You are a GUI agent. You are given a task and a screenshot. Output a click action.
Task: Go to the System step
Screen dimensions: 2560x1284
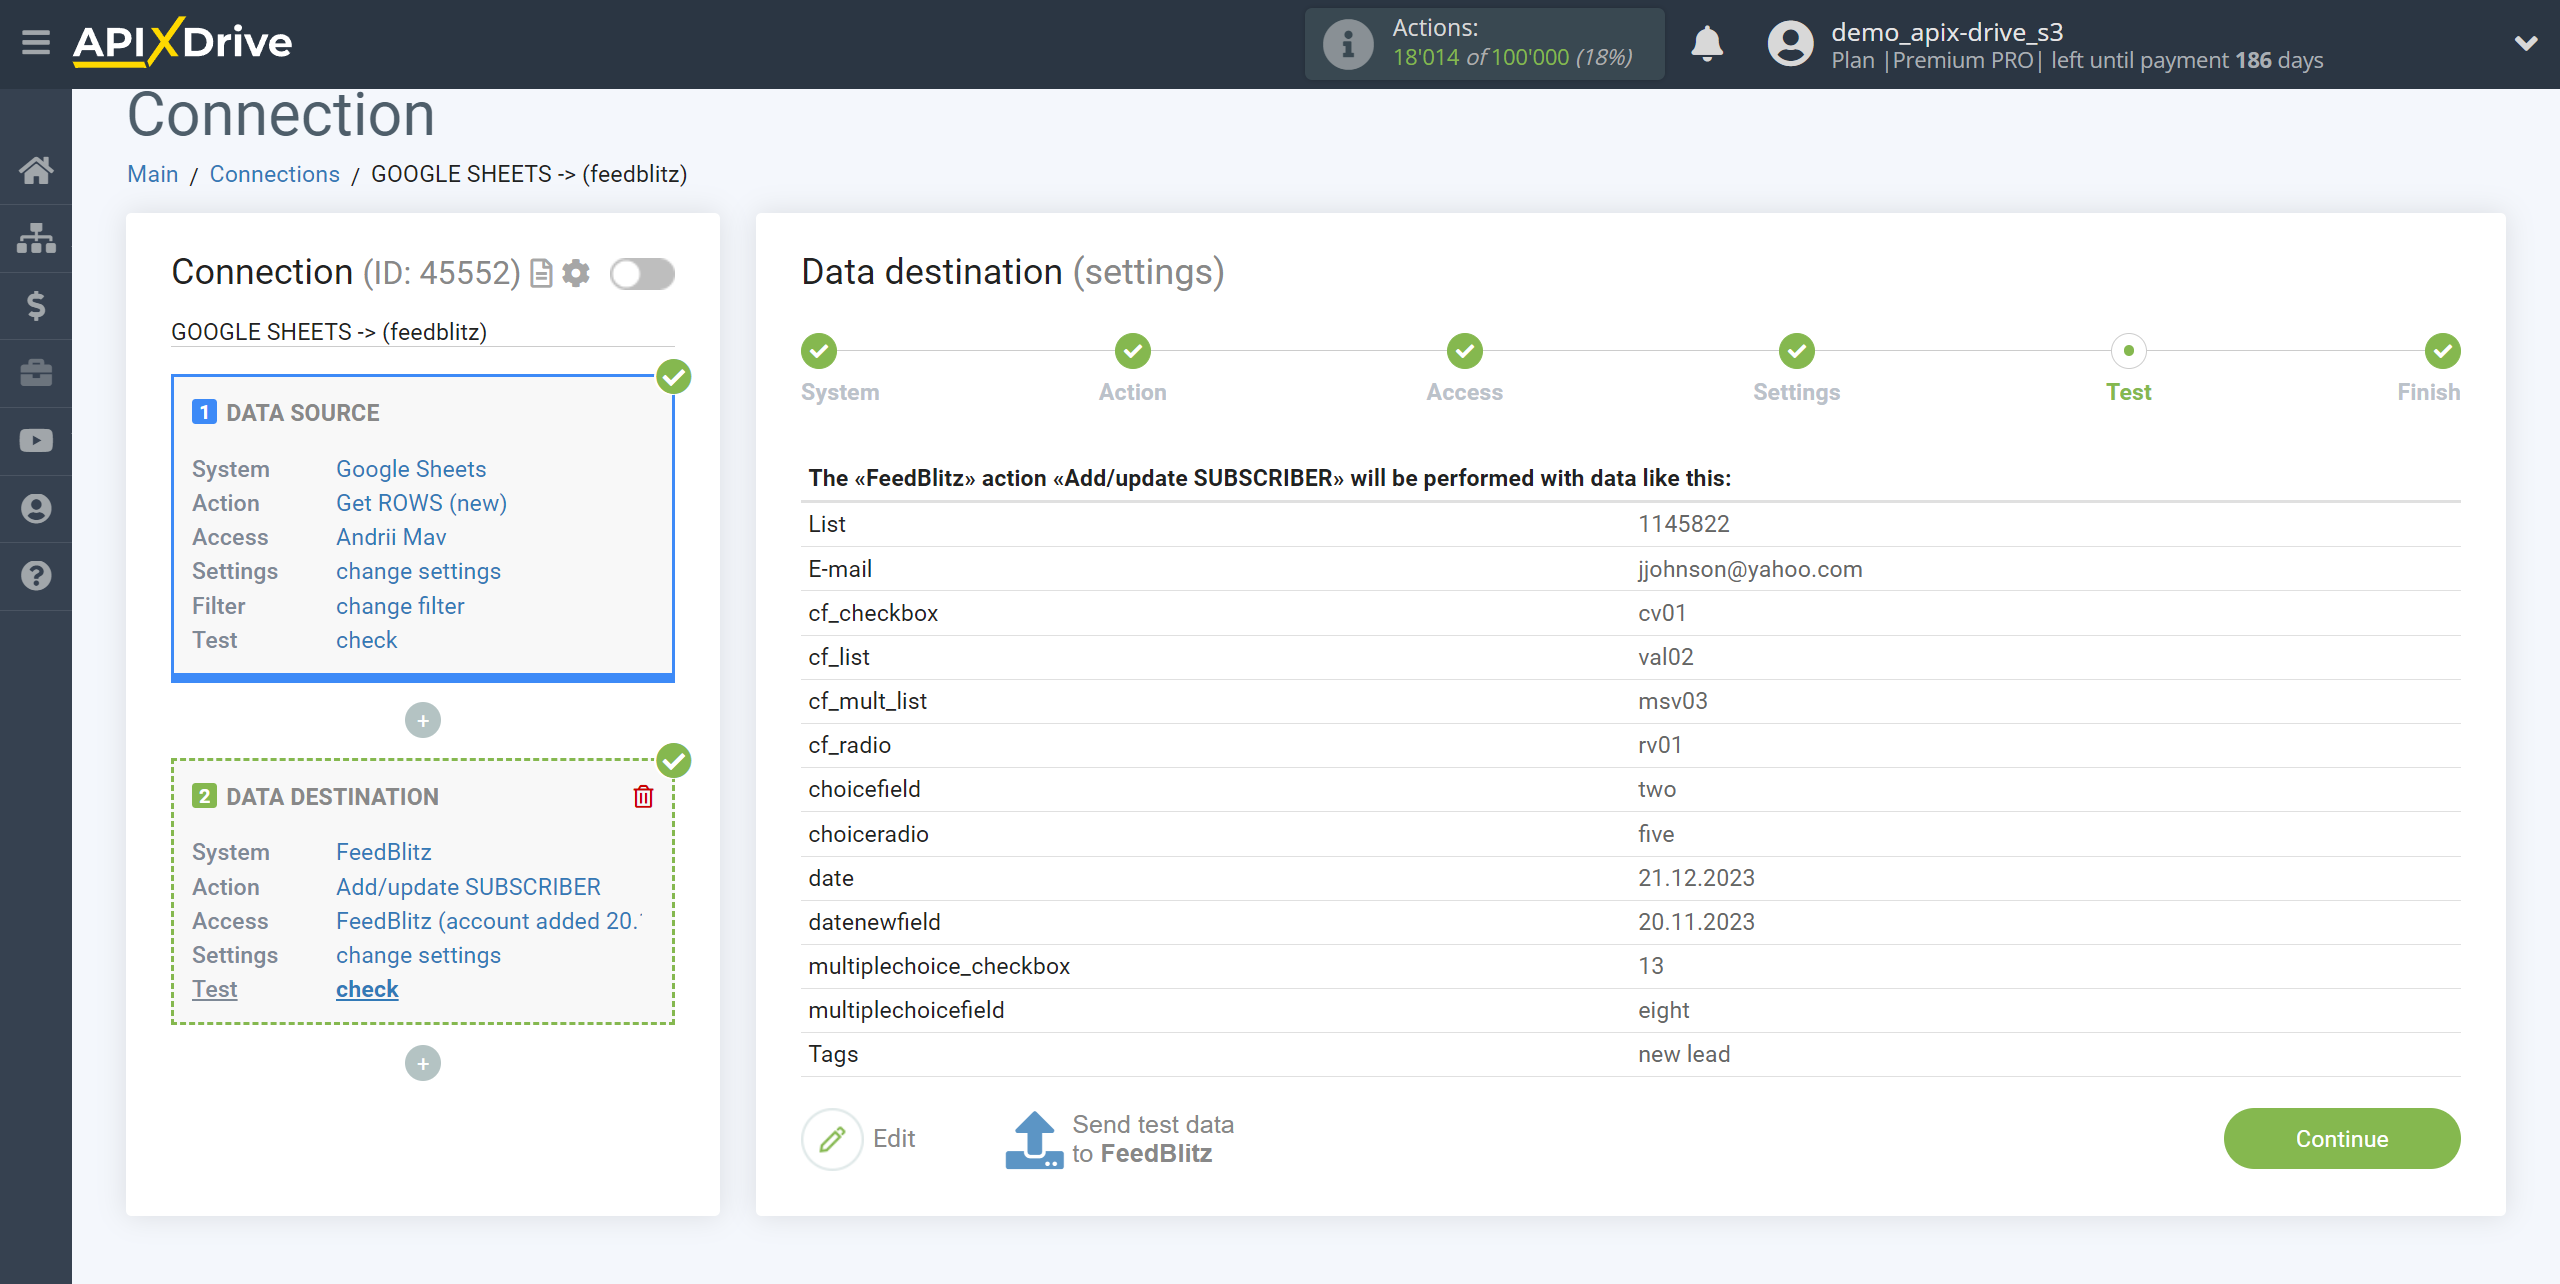pos(819,351)
